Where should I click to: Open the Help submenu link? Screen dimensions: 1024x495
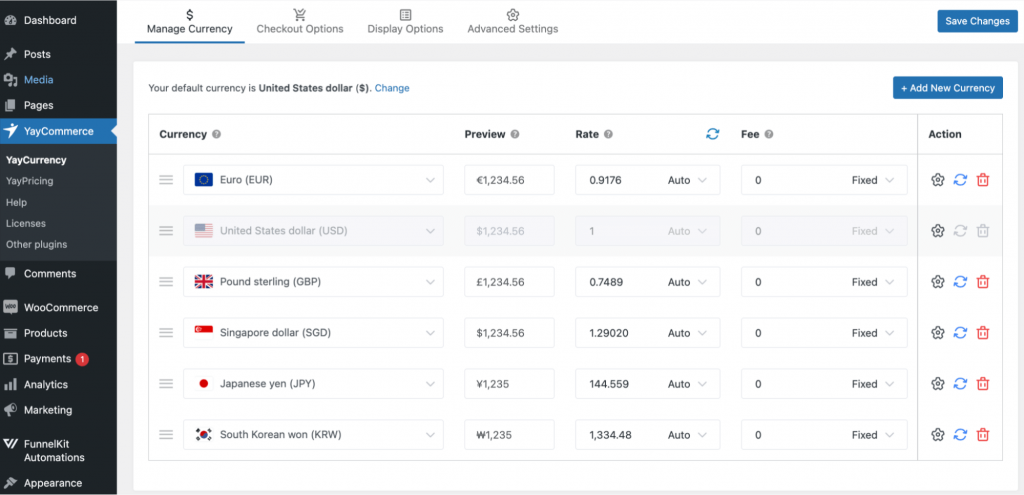pos(16,202)
